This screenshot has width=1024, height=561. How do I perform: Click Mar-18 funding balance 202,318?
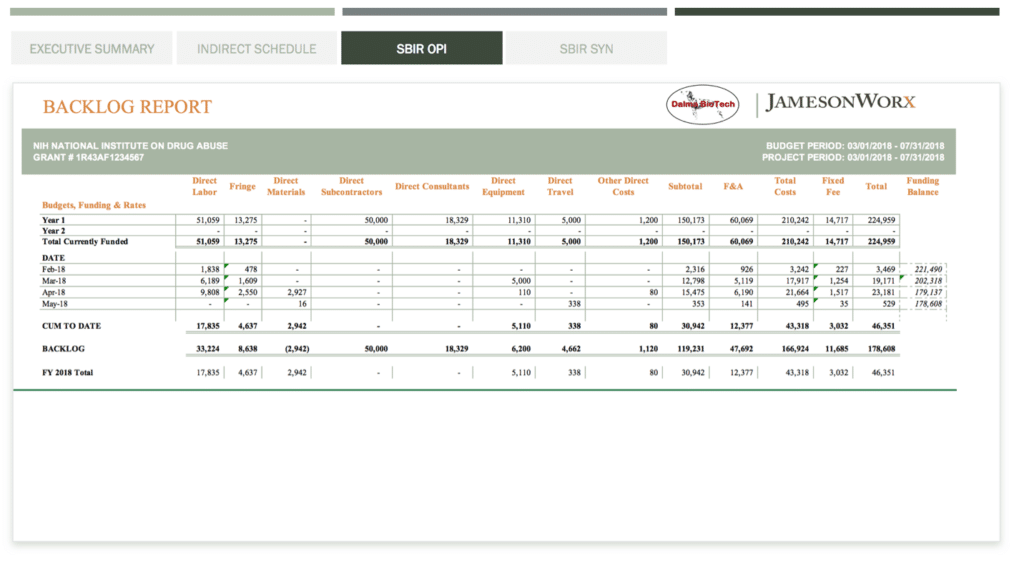pos(928,281)
